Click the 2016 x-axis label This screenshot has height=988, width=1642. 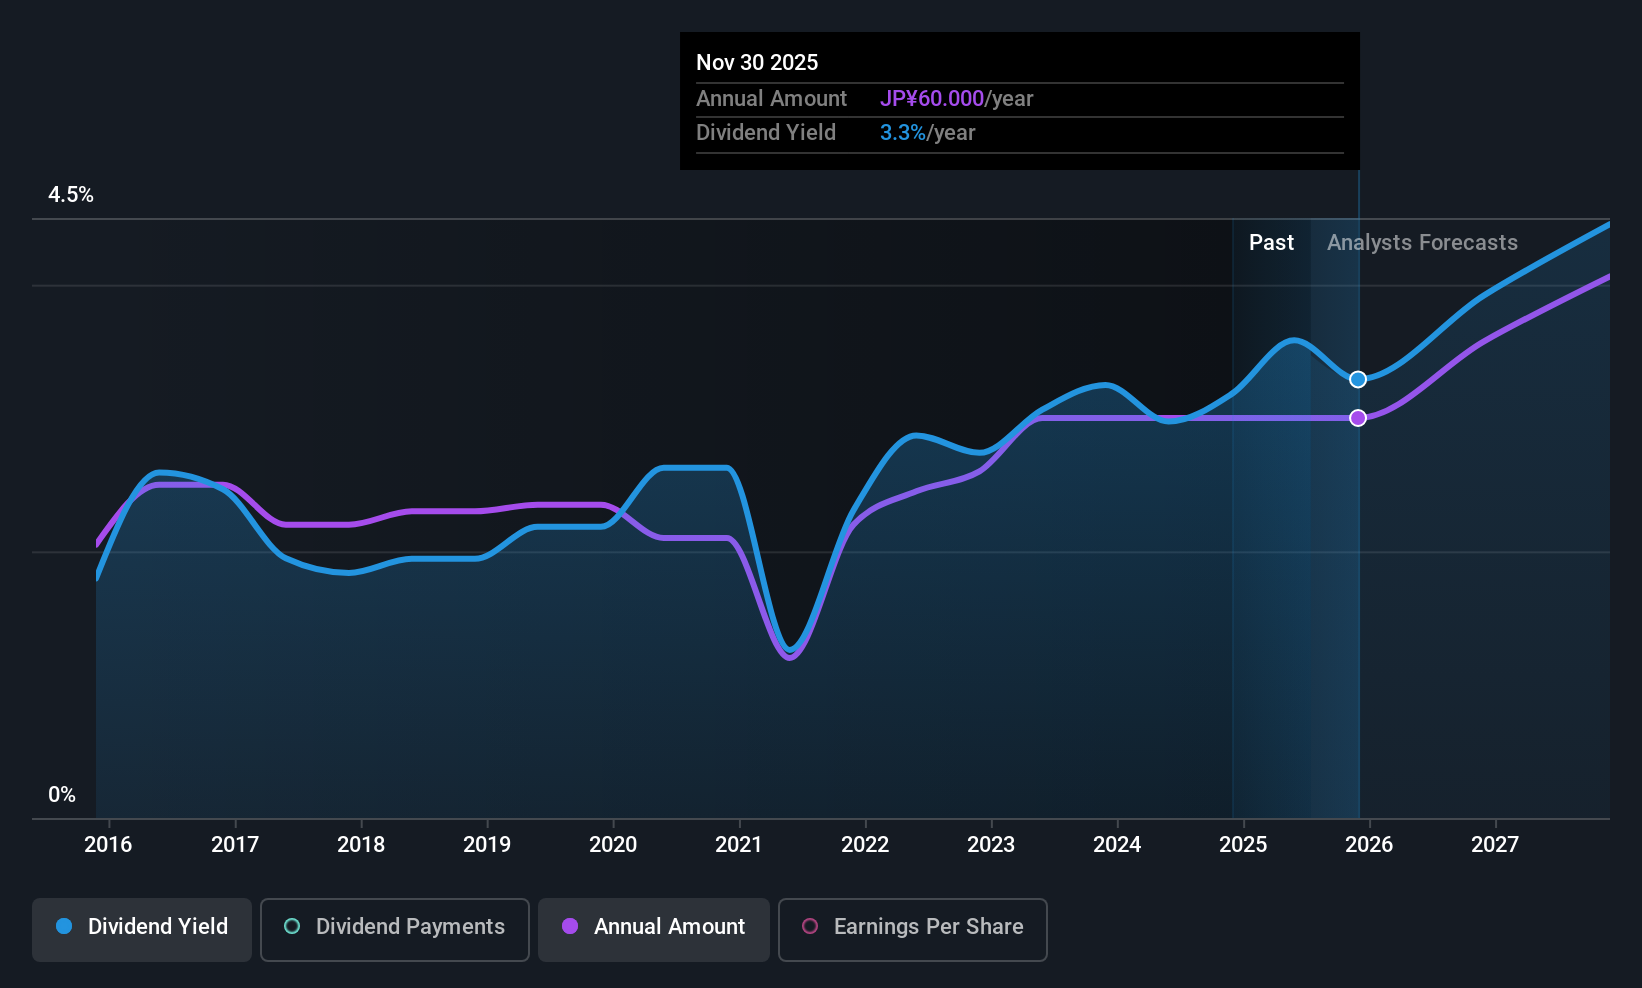[108, 845]
